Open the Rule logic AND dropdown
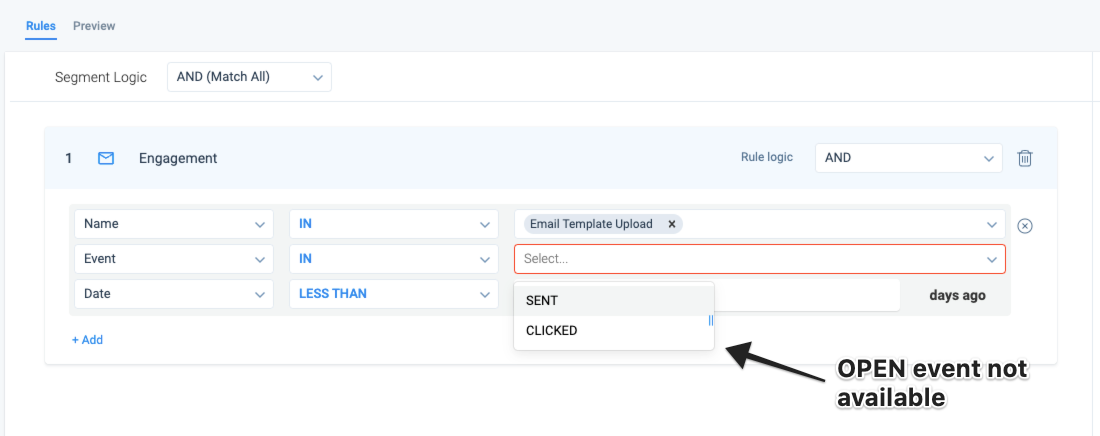Screen dimensions: 1100x436 point(908,158)
